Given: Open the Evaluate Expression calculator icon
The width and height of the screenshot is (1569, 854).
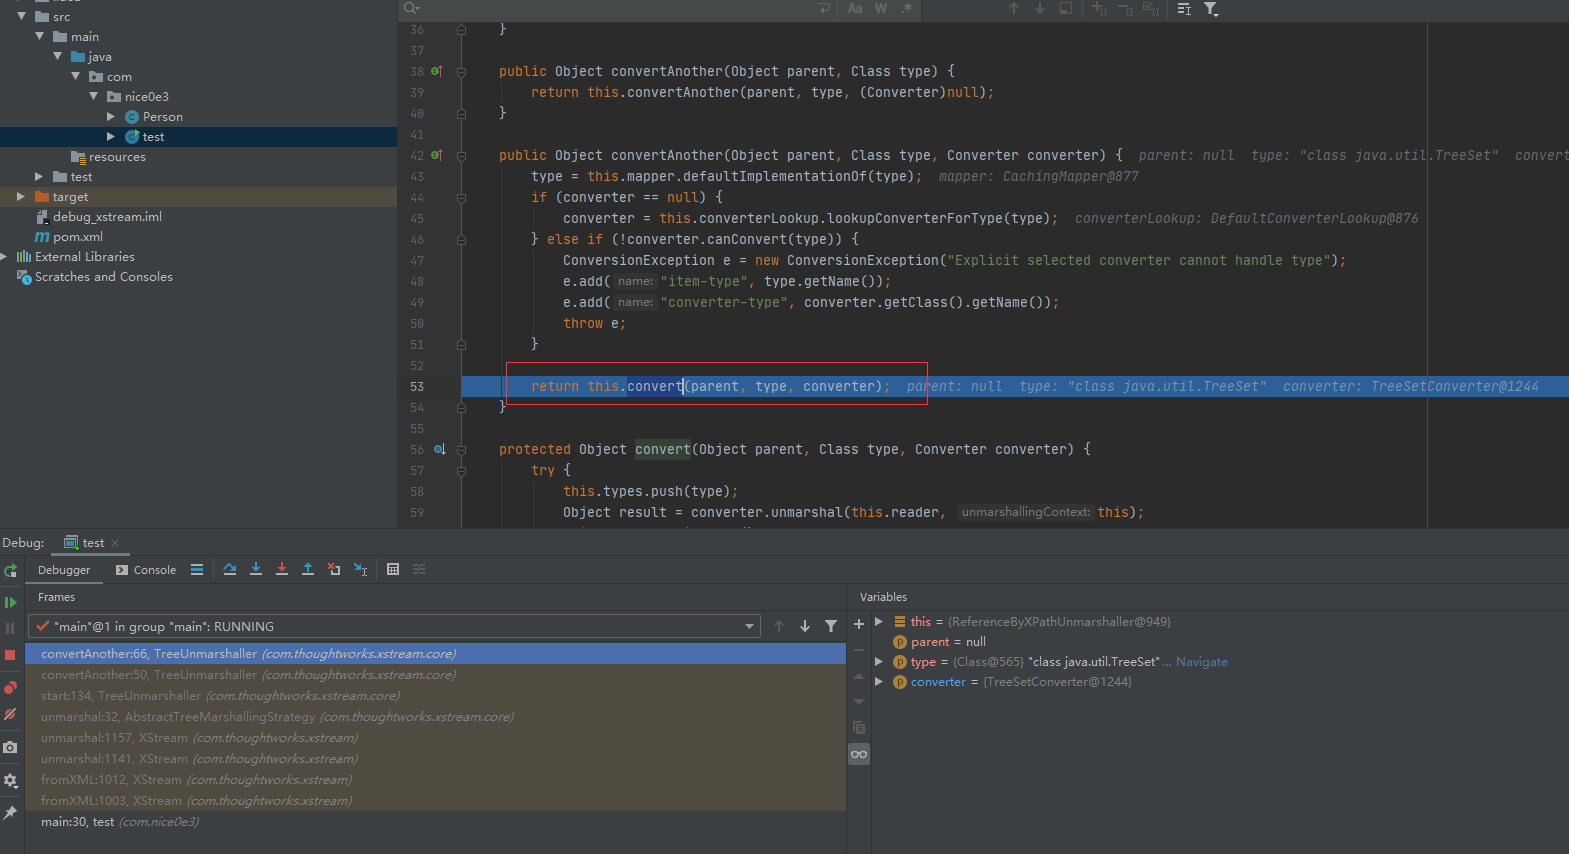Looking at the screenshot, I should [393, 569].
